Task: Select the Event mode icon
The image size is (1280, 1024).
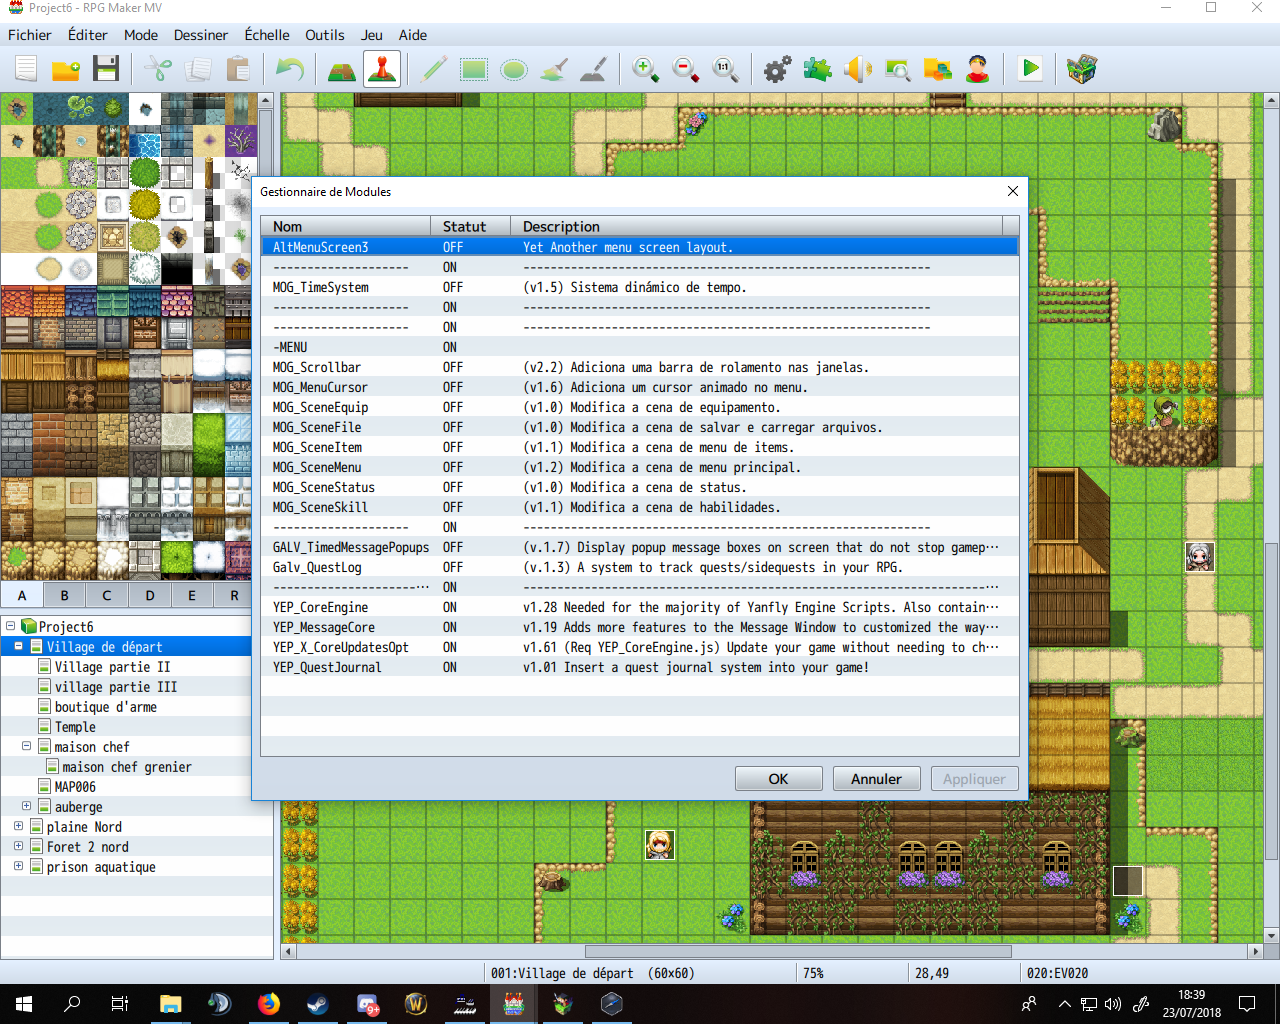Action: 382,69
